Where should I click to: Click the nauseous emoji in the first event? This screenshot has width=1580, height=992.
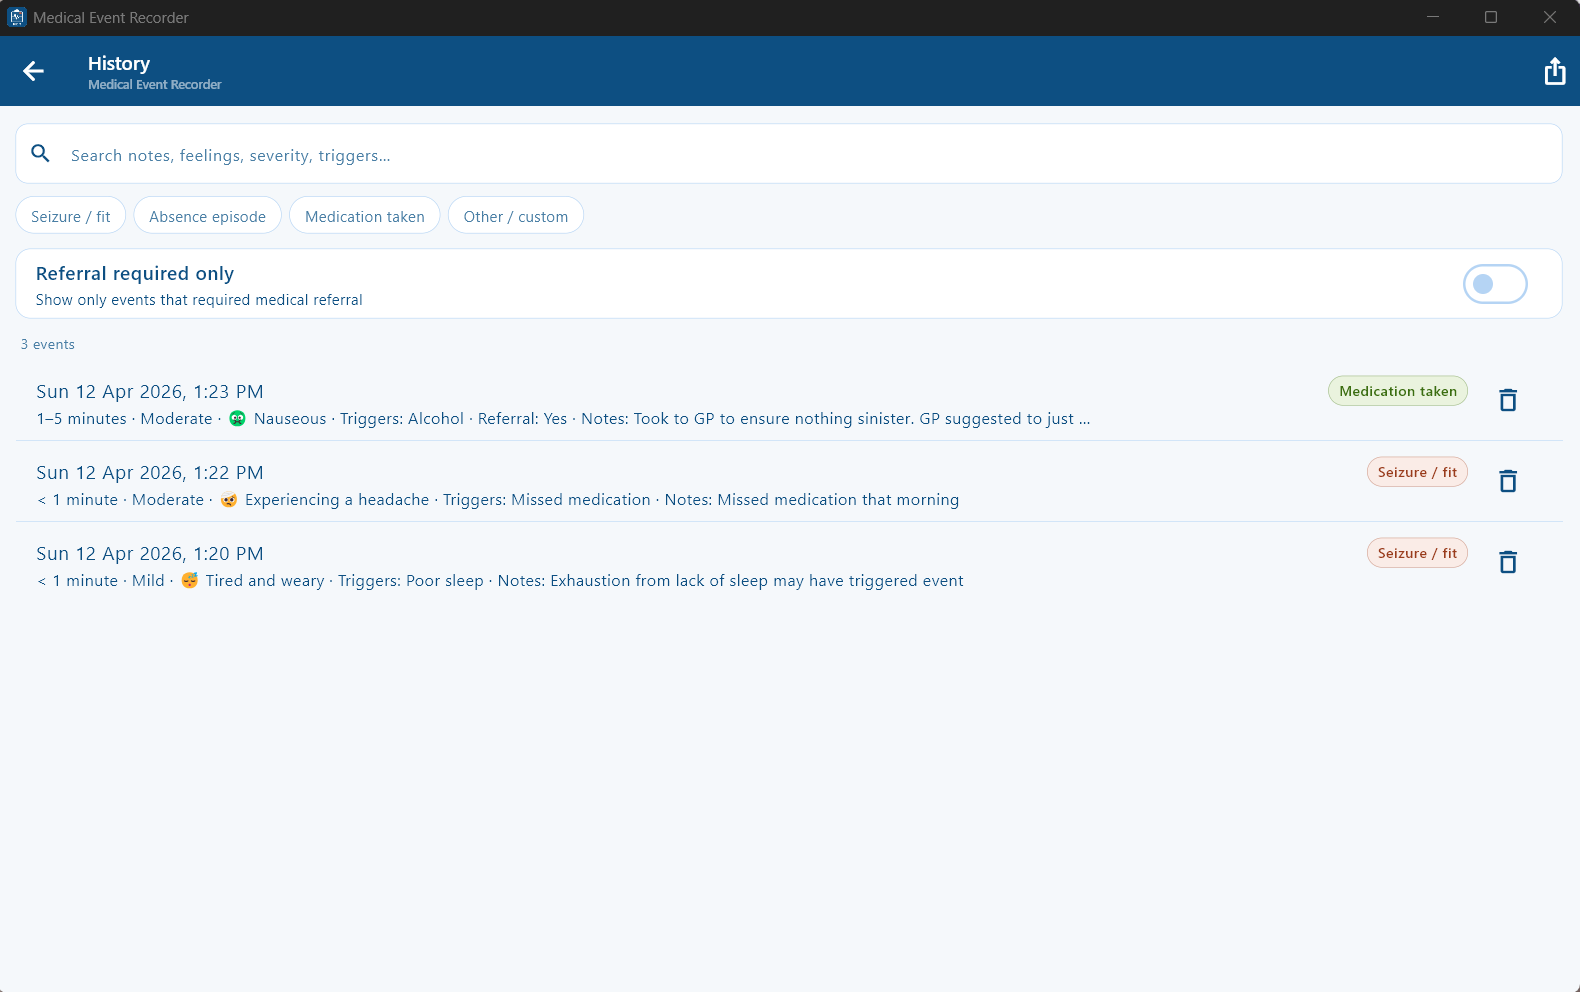(x=237, y=419)
